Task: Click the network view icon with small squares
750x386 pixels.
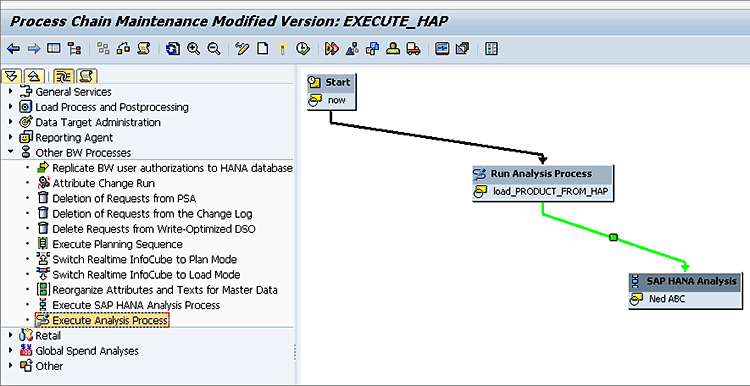Action: (x=103, y=48)
